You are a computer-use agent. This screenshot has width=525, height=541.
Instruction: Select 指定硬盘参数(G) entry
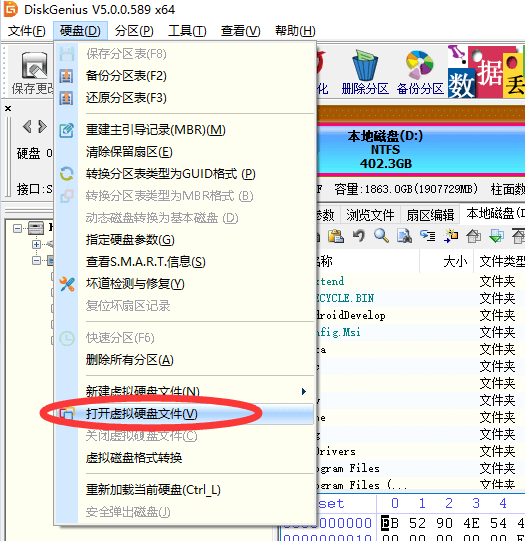185,240
